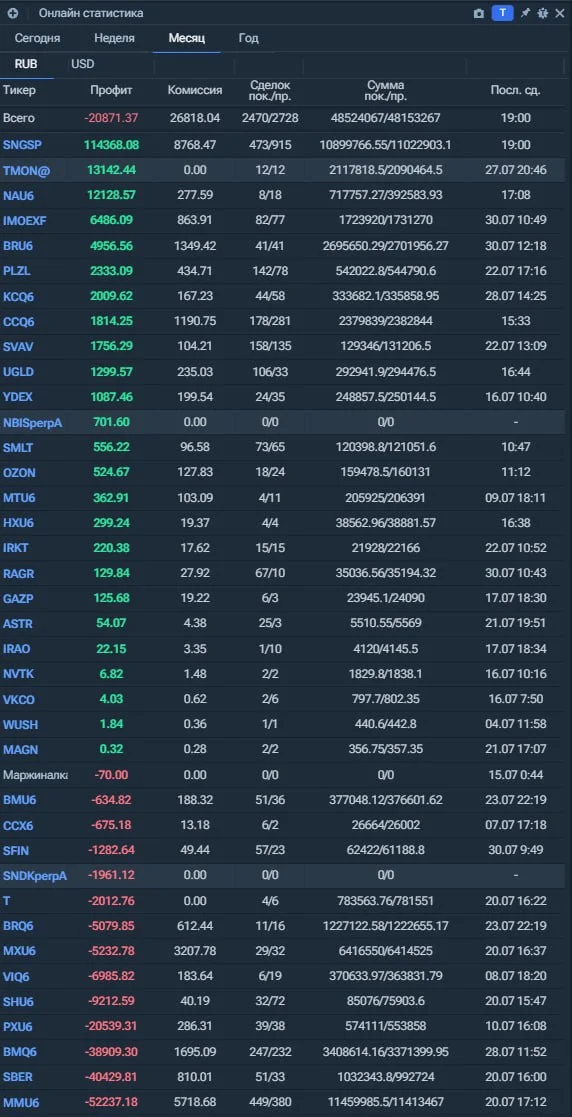Viewport: 572px width, 1117px height.
Task: Sort by the Комиссия column header
Action: pyautogui.click(x=194, y=90)
